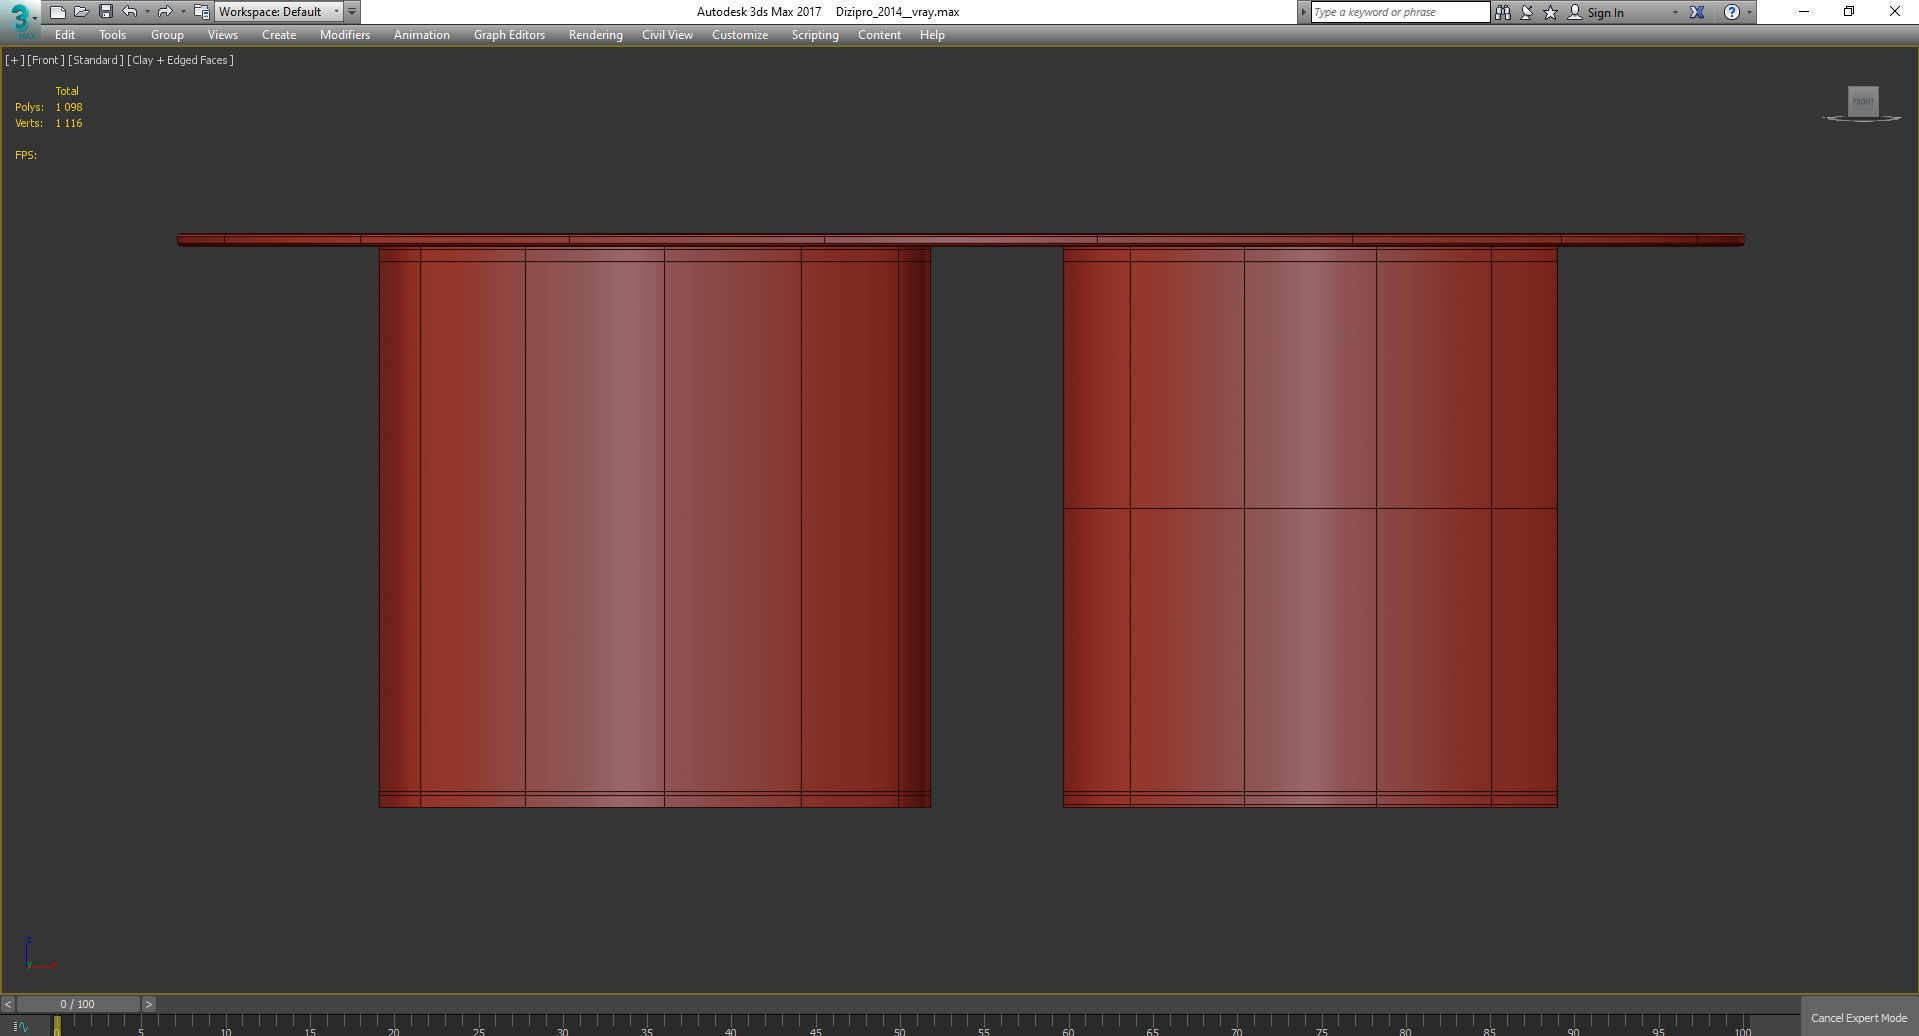Open the Modifiers menu
Viewport: 1919px width, 1036px height.
[x=345, y=35]
